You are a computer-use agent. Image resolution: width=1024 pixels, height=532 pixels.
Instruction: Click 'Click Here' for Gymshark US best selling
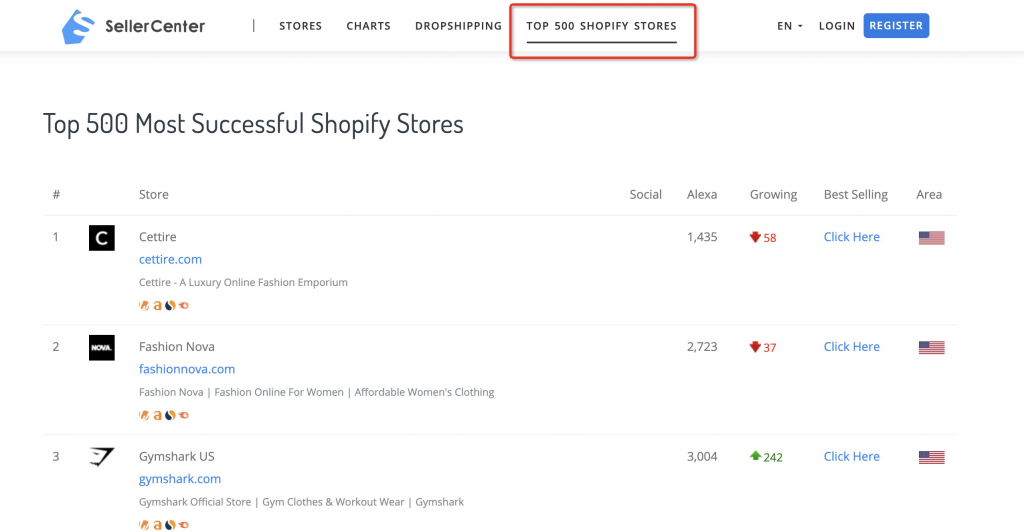[852, 456]
